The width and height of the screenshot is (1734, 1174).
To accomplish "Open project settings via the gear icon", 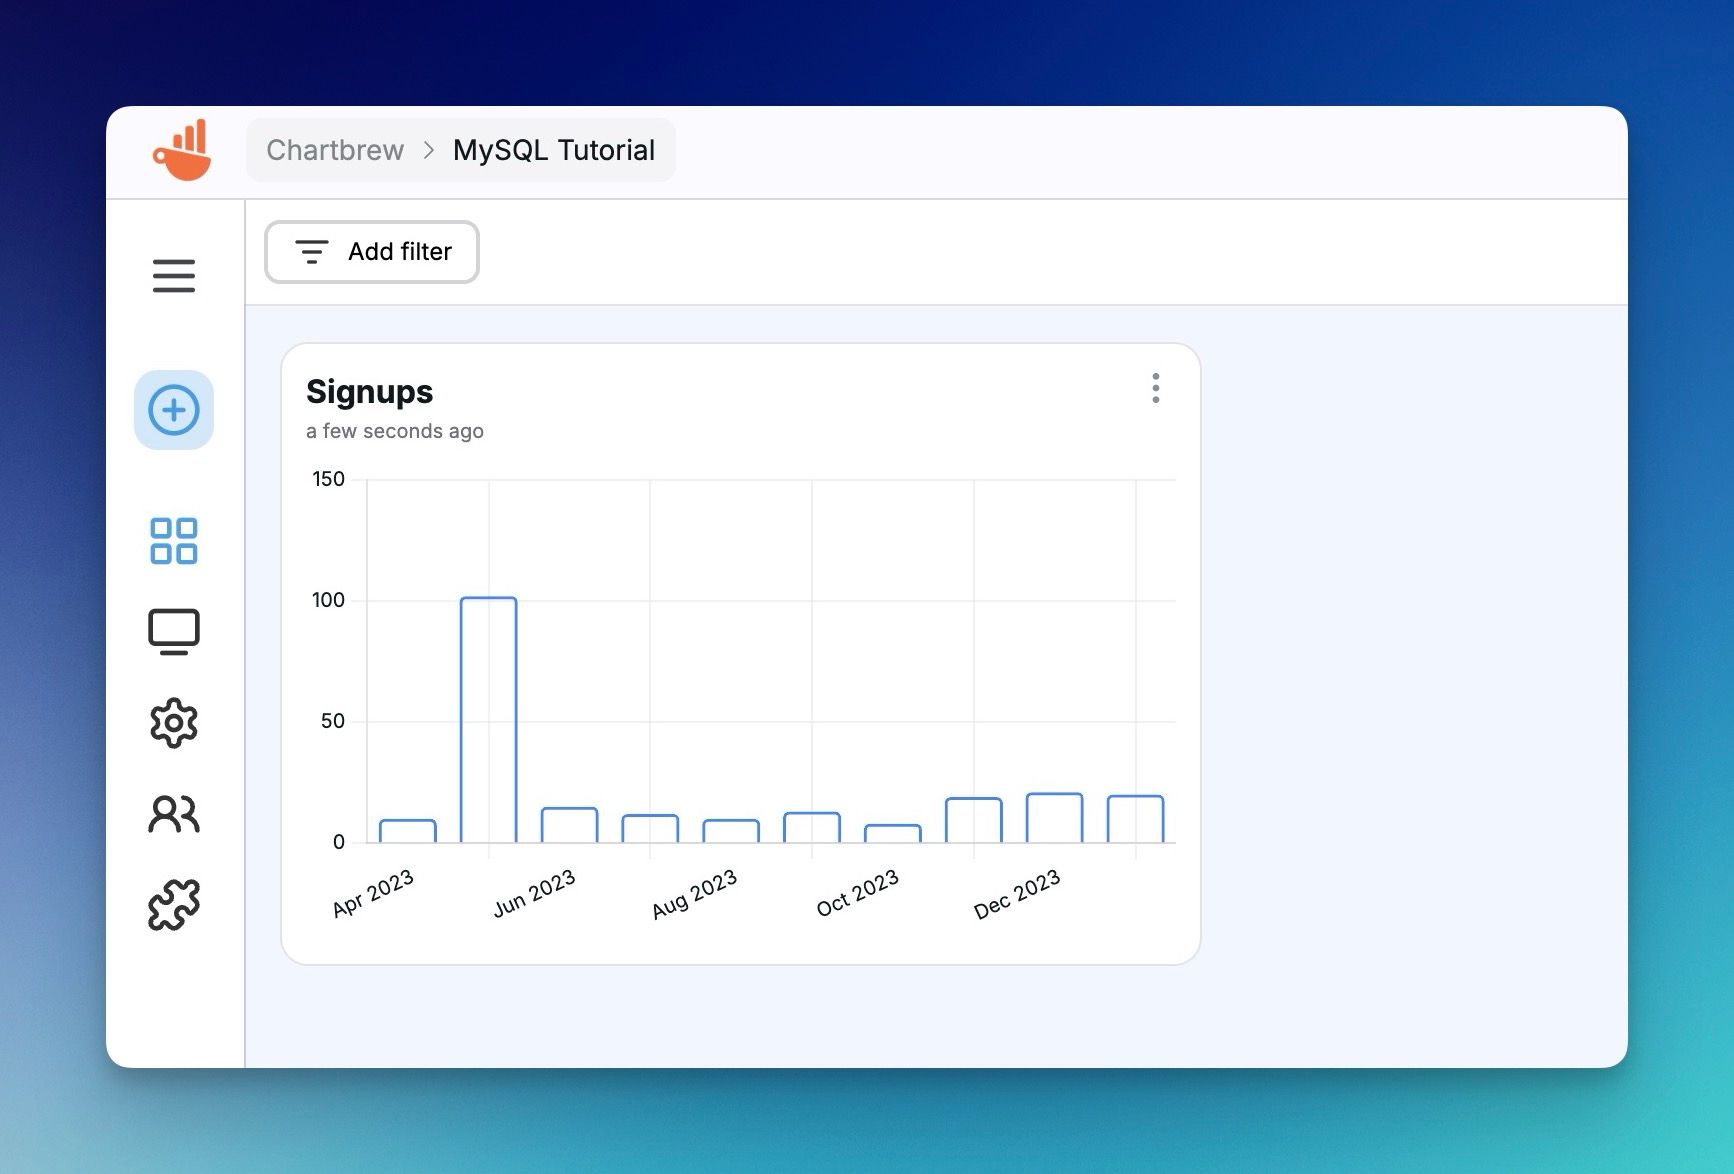I will [174, 722].
